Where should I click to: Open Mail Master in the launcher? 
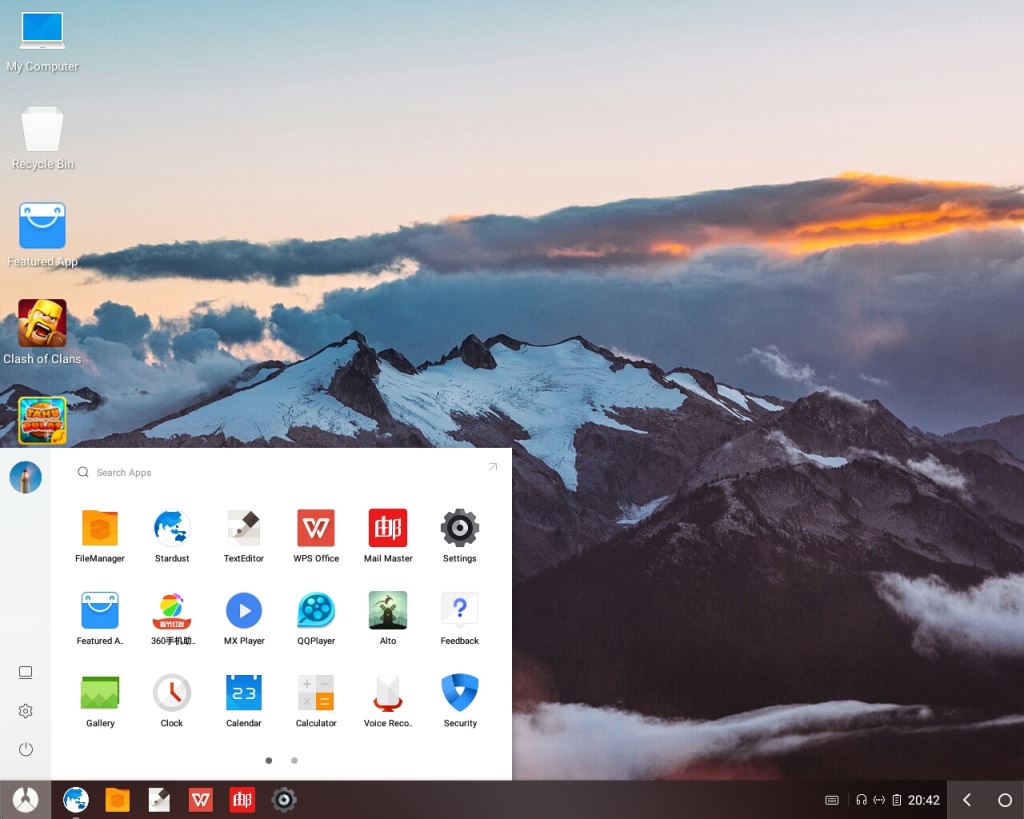(x=388, y=535)
